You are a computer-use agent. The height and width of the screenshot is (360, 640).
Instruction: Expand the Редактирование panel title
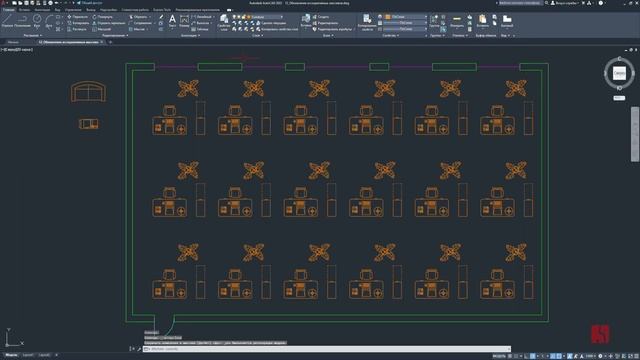pyautogui.click(x=115, y=36)
